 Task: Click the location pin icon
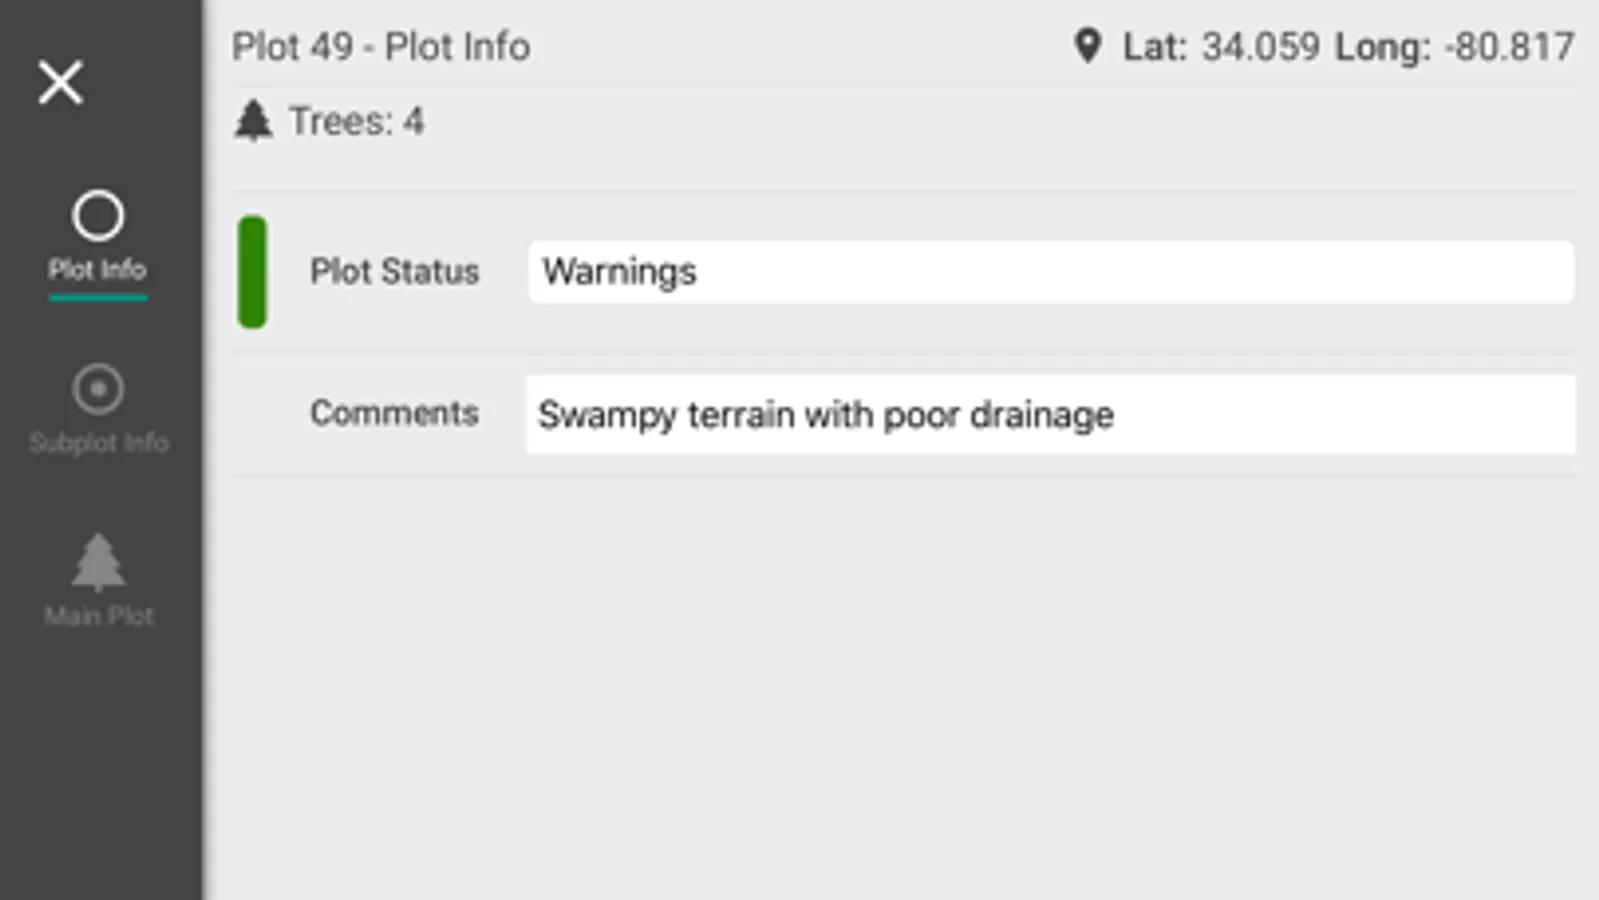click(x=1087, y=46)
